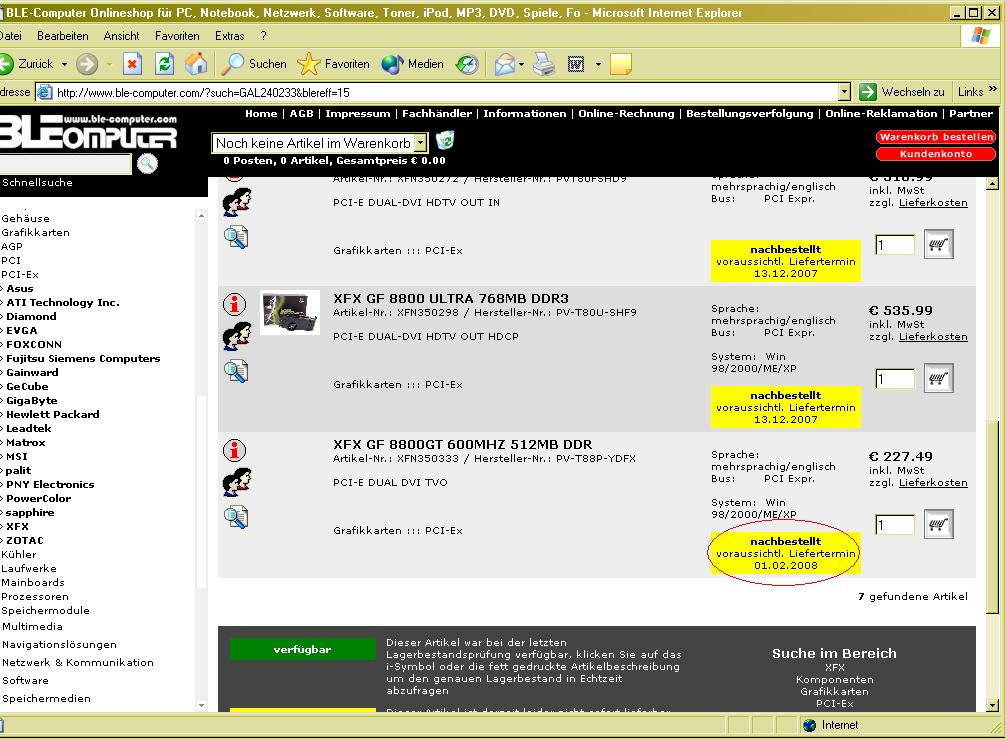Add the HDTV OUT IN item to cart
Viewport: 1005px width, 739px height.
pos(938,244)
